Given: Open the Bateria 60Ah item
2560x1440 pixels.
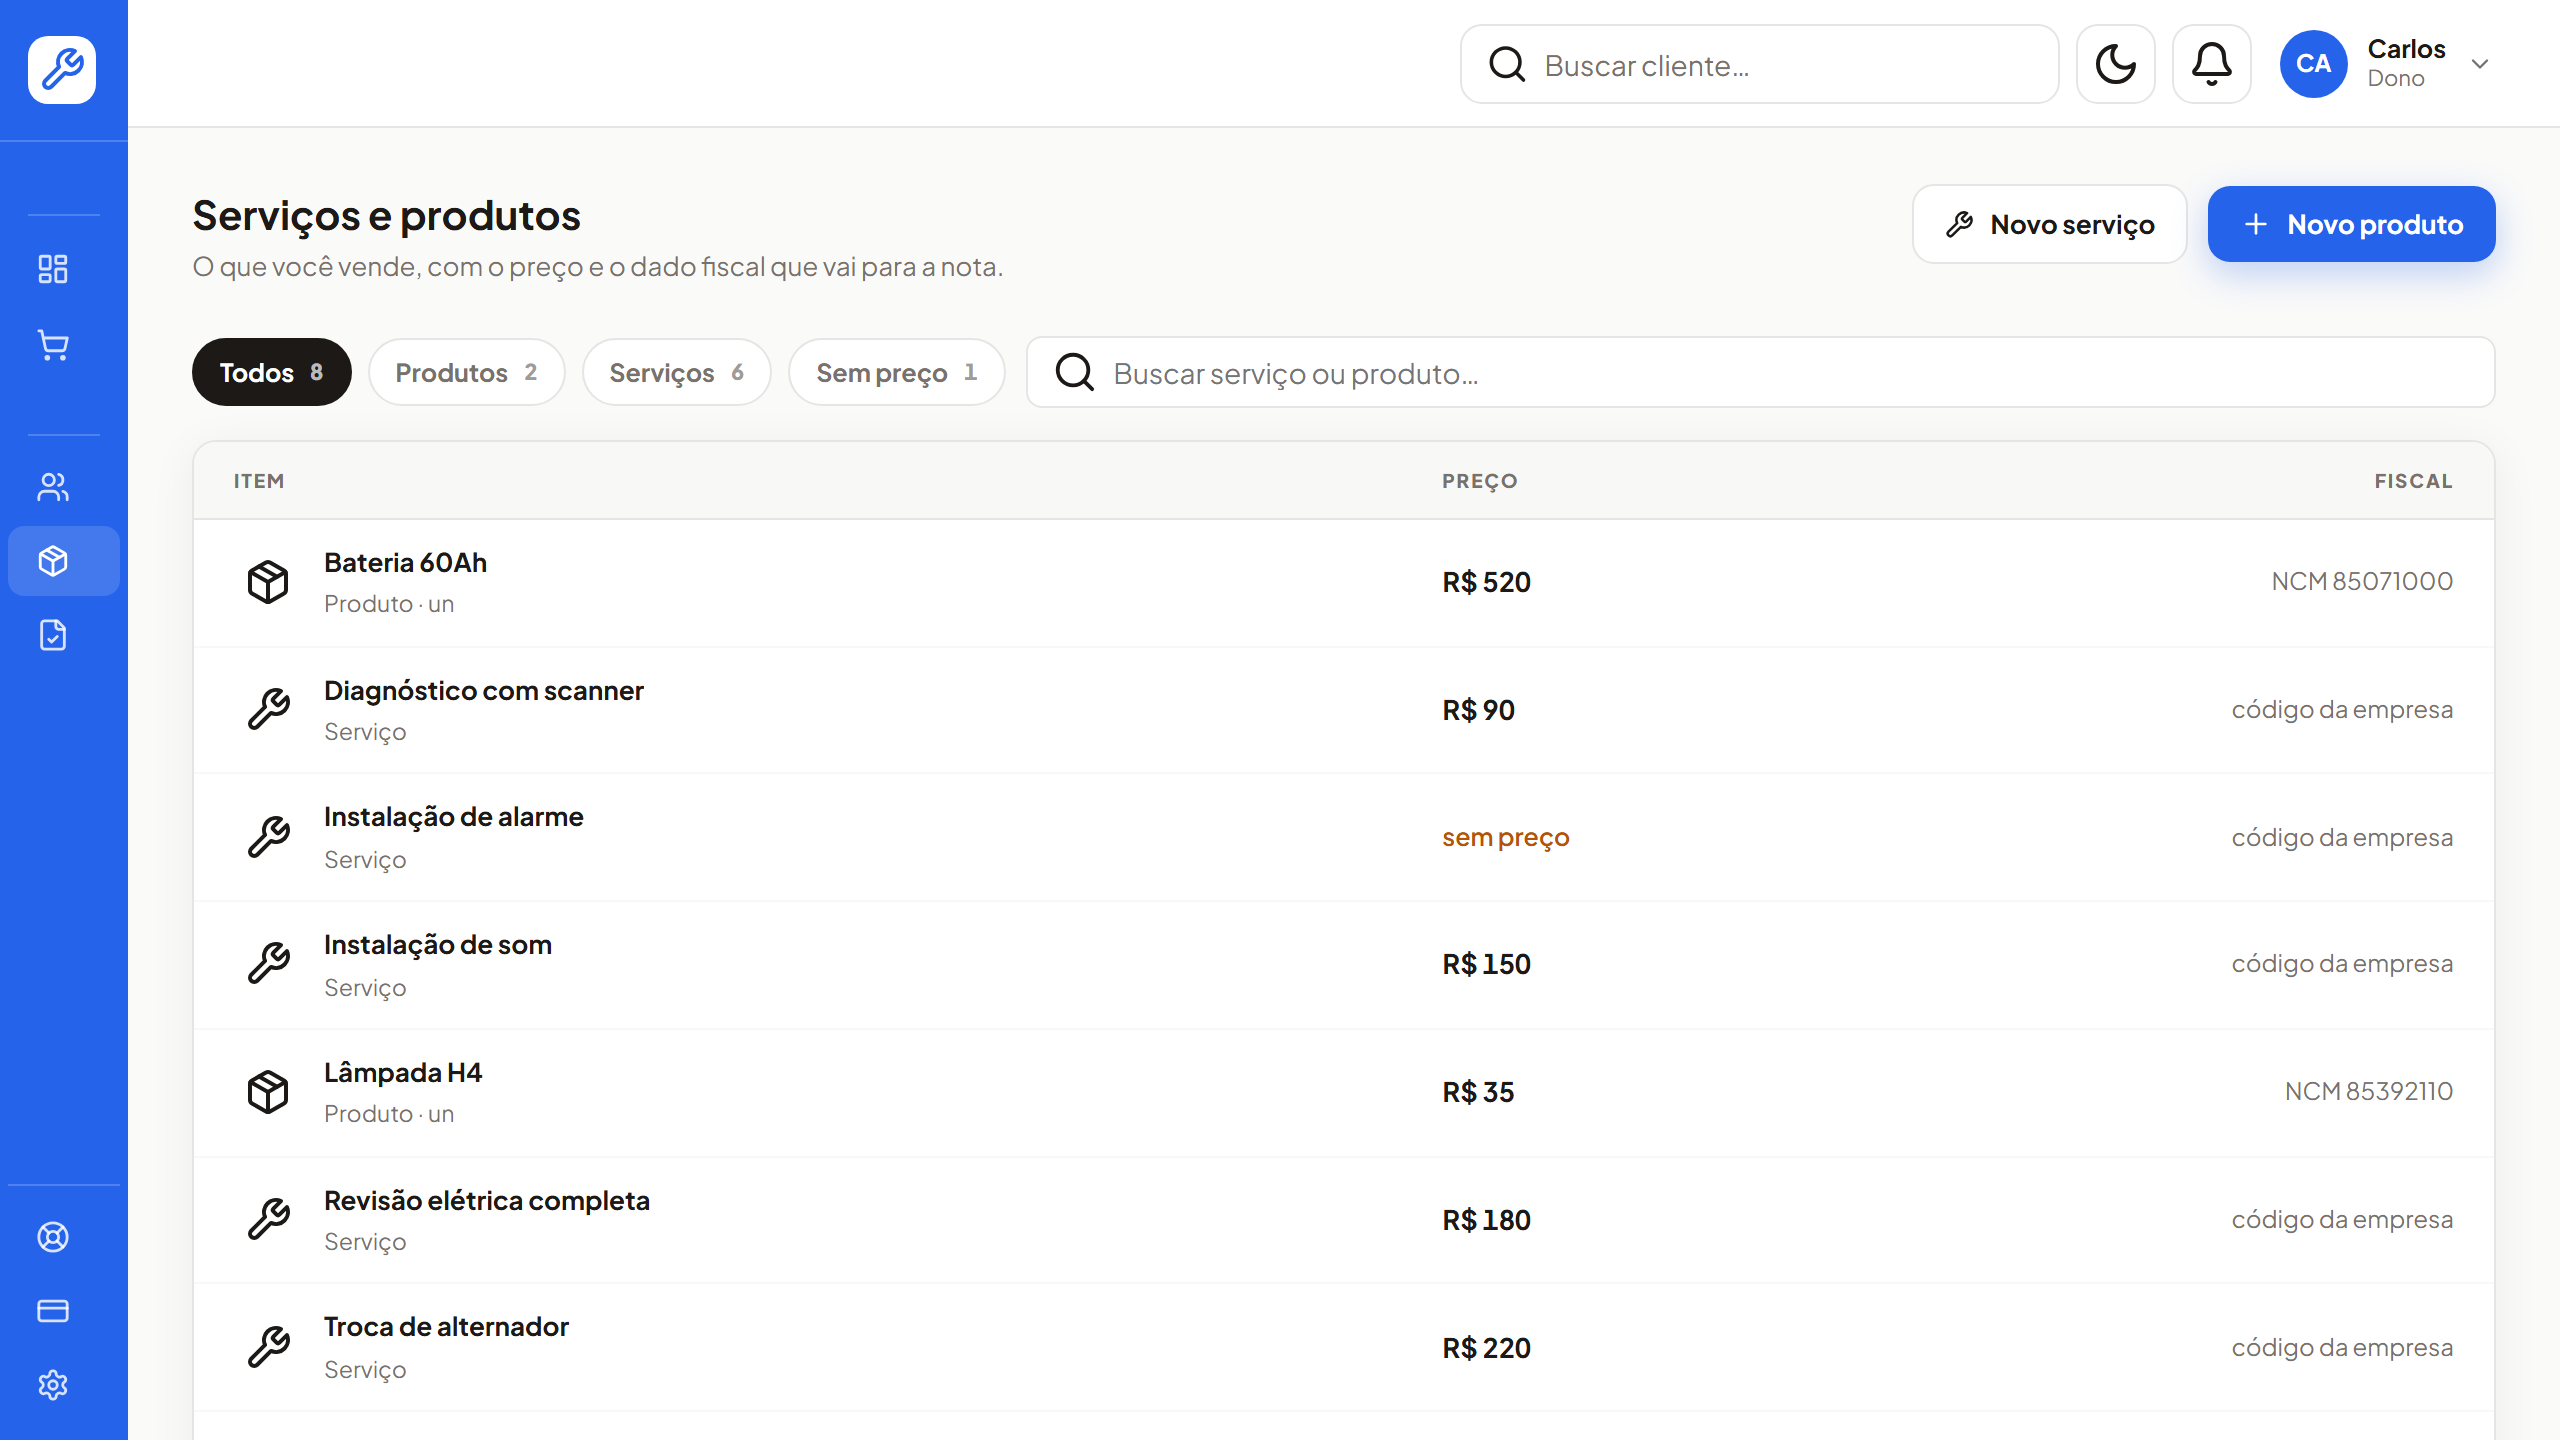Looking at the screenshot, I should [x=1343, y=583].
